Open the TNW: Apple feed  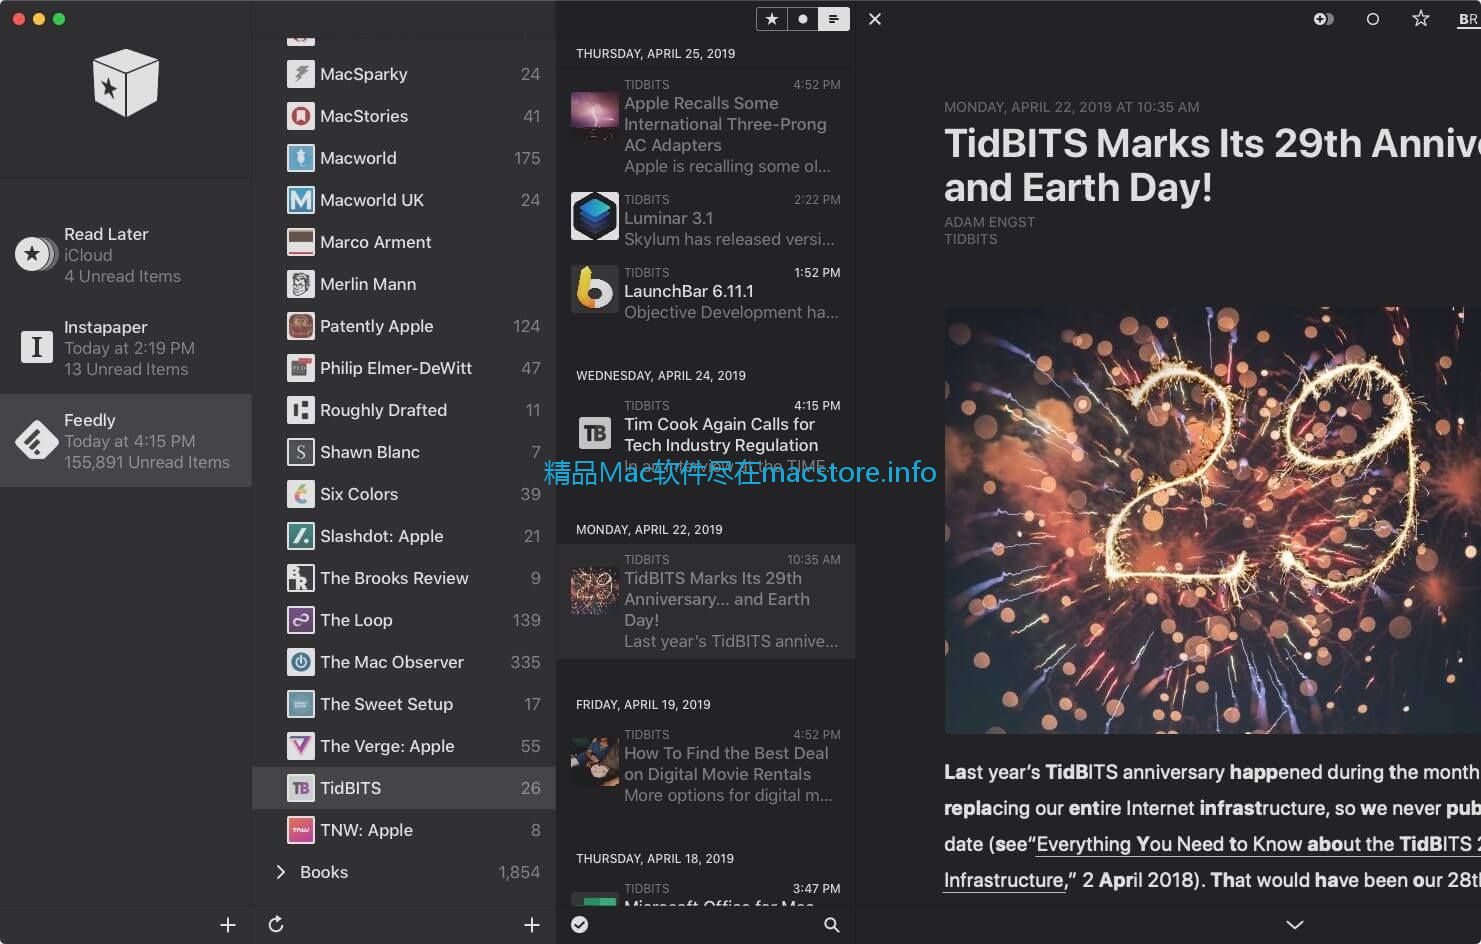404,830
